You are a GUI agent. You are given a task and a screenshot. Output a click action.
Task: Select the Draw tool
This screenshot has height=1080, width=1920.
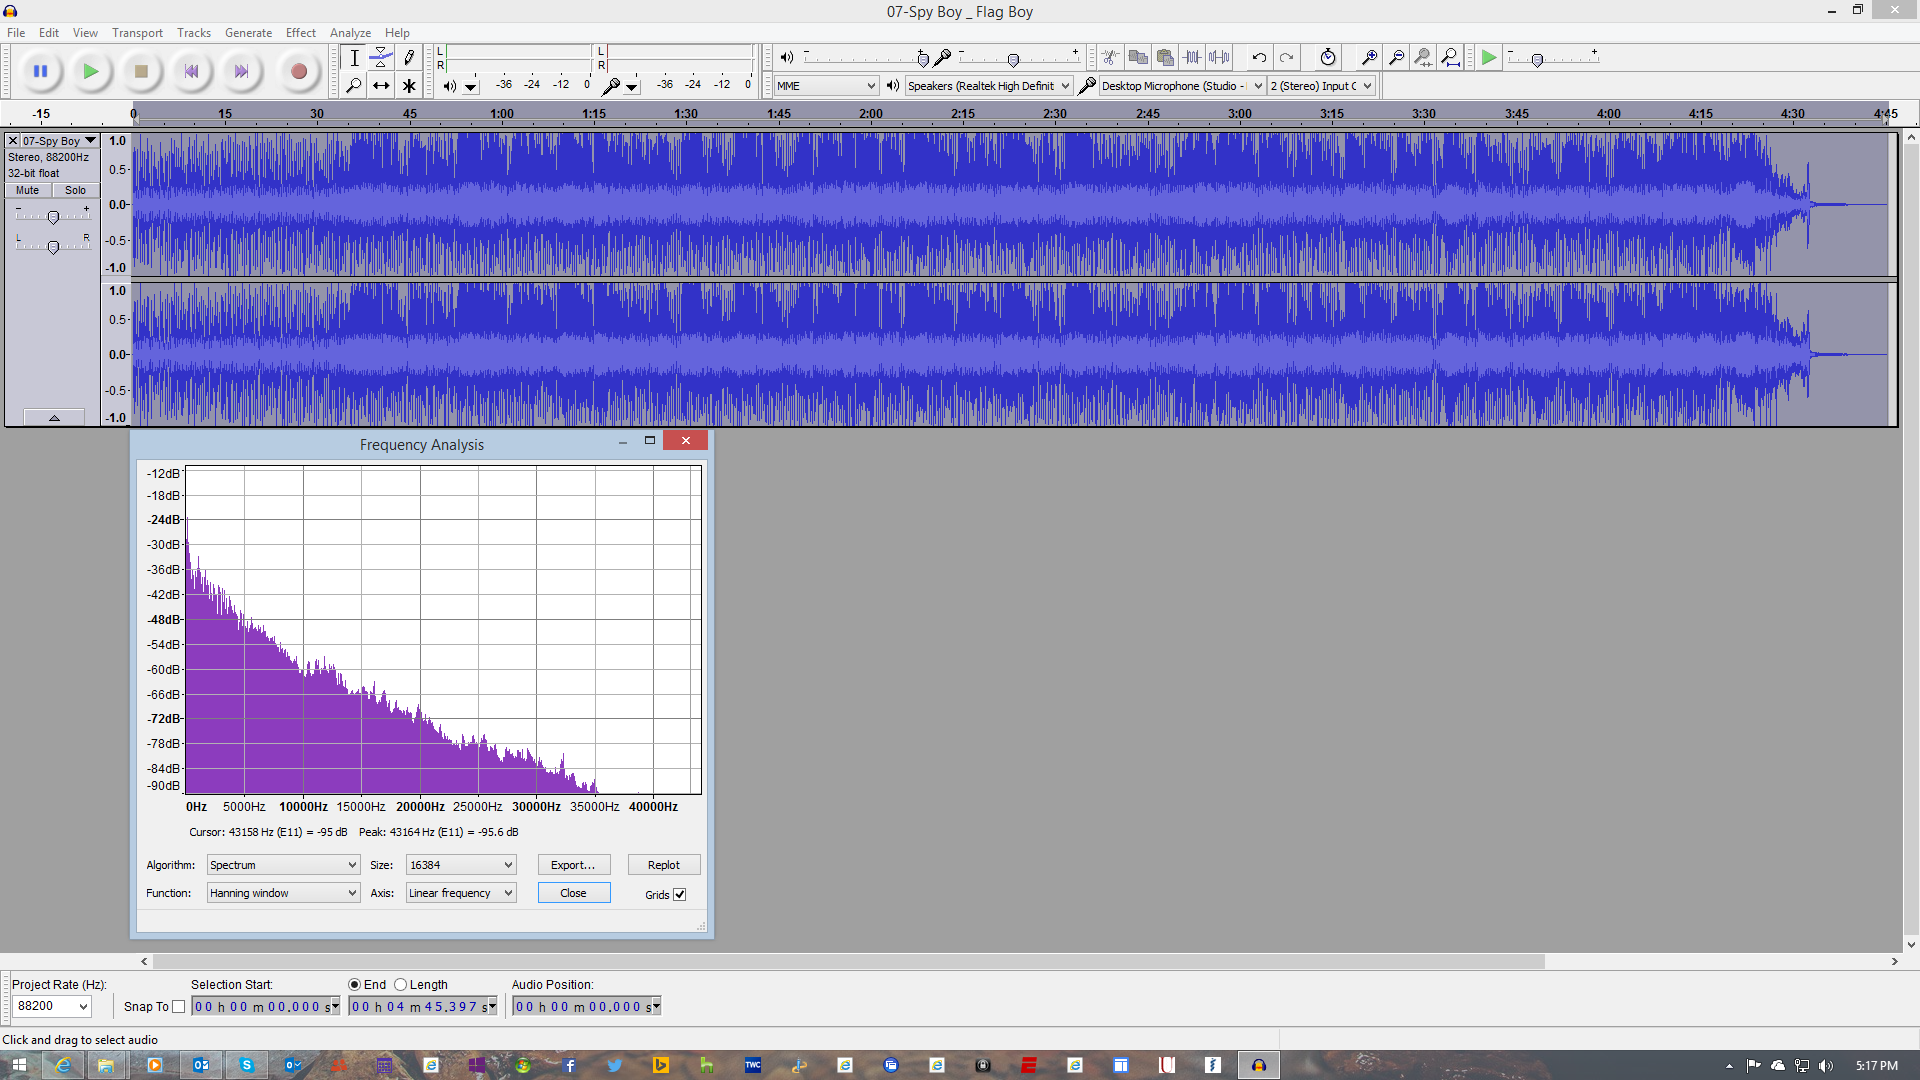coord(409,57)
